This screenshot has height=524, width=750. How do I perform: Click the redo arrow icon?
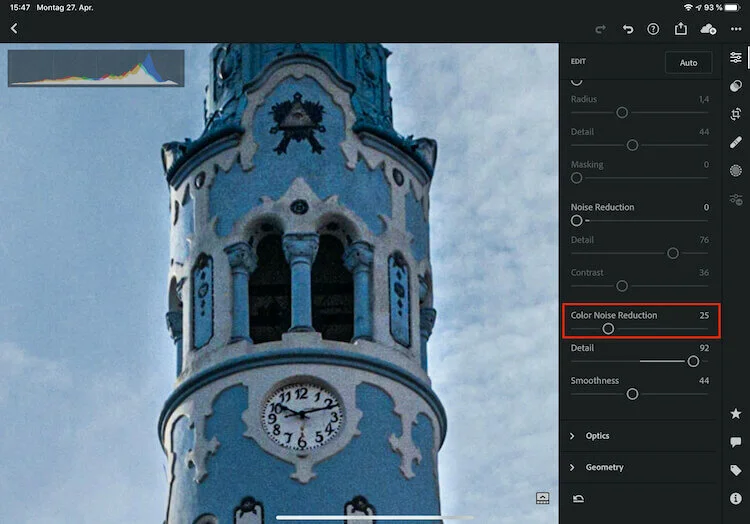(x=600, y=30)
